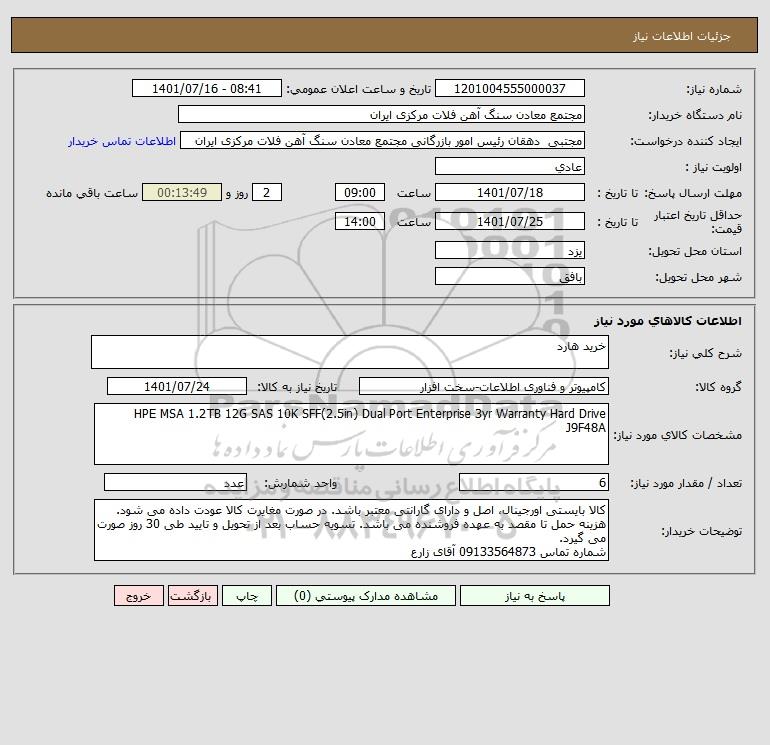The width and height of the screenshot is (770, 745).
Task: Click the مهلت ارسال پاسخ label
Action: (693, 193)
